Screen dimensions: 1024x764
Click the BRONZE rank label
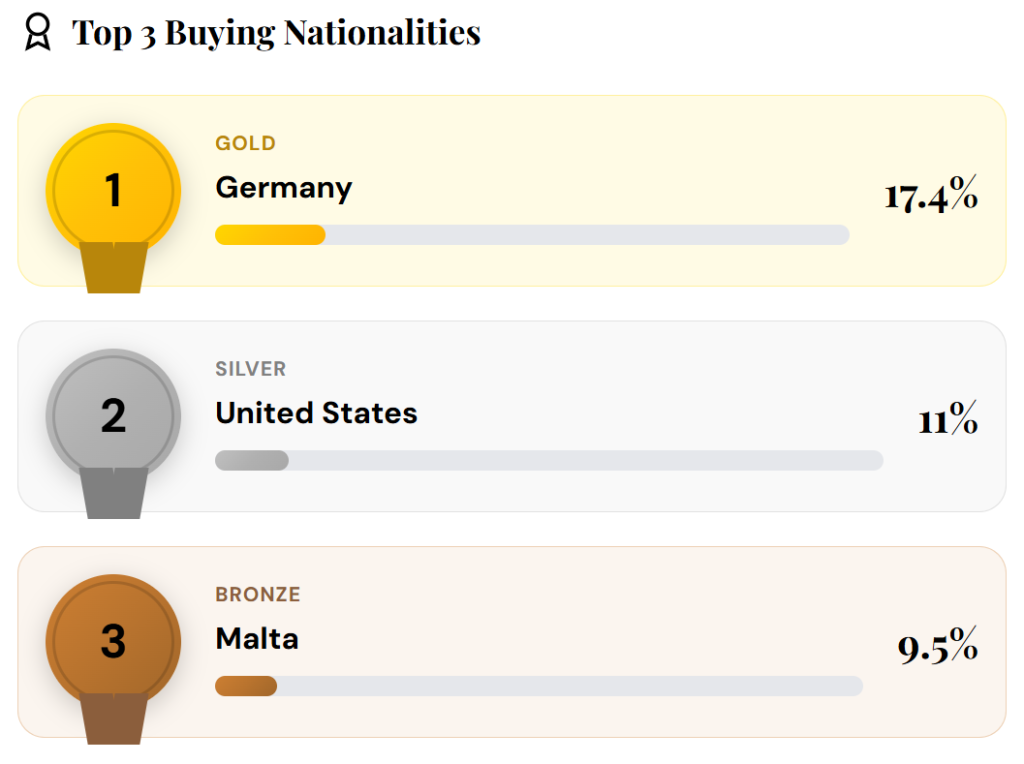[x=258, y=594]
